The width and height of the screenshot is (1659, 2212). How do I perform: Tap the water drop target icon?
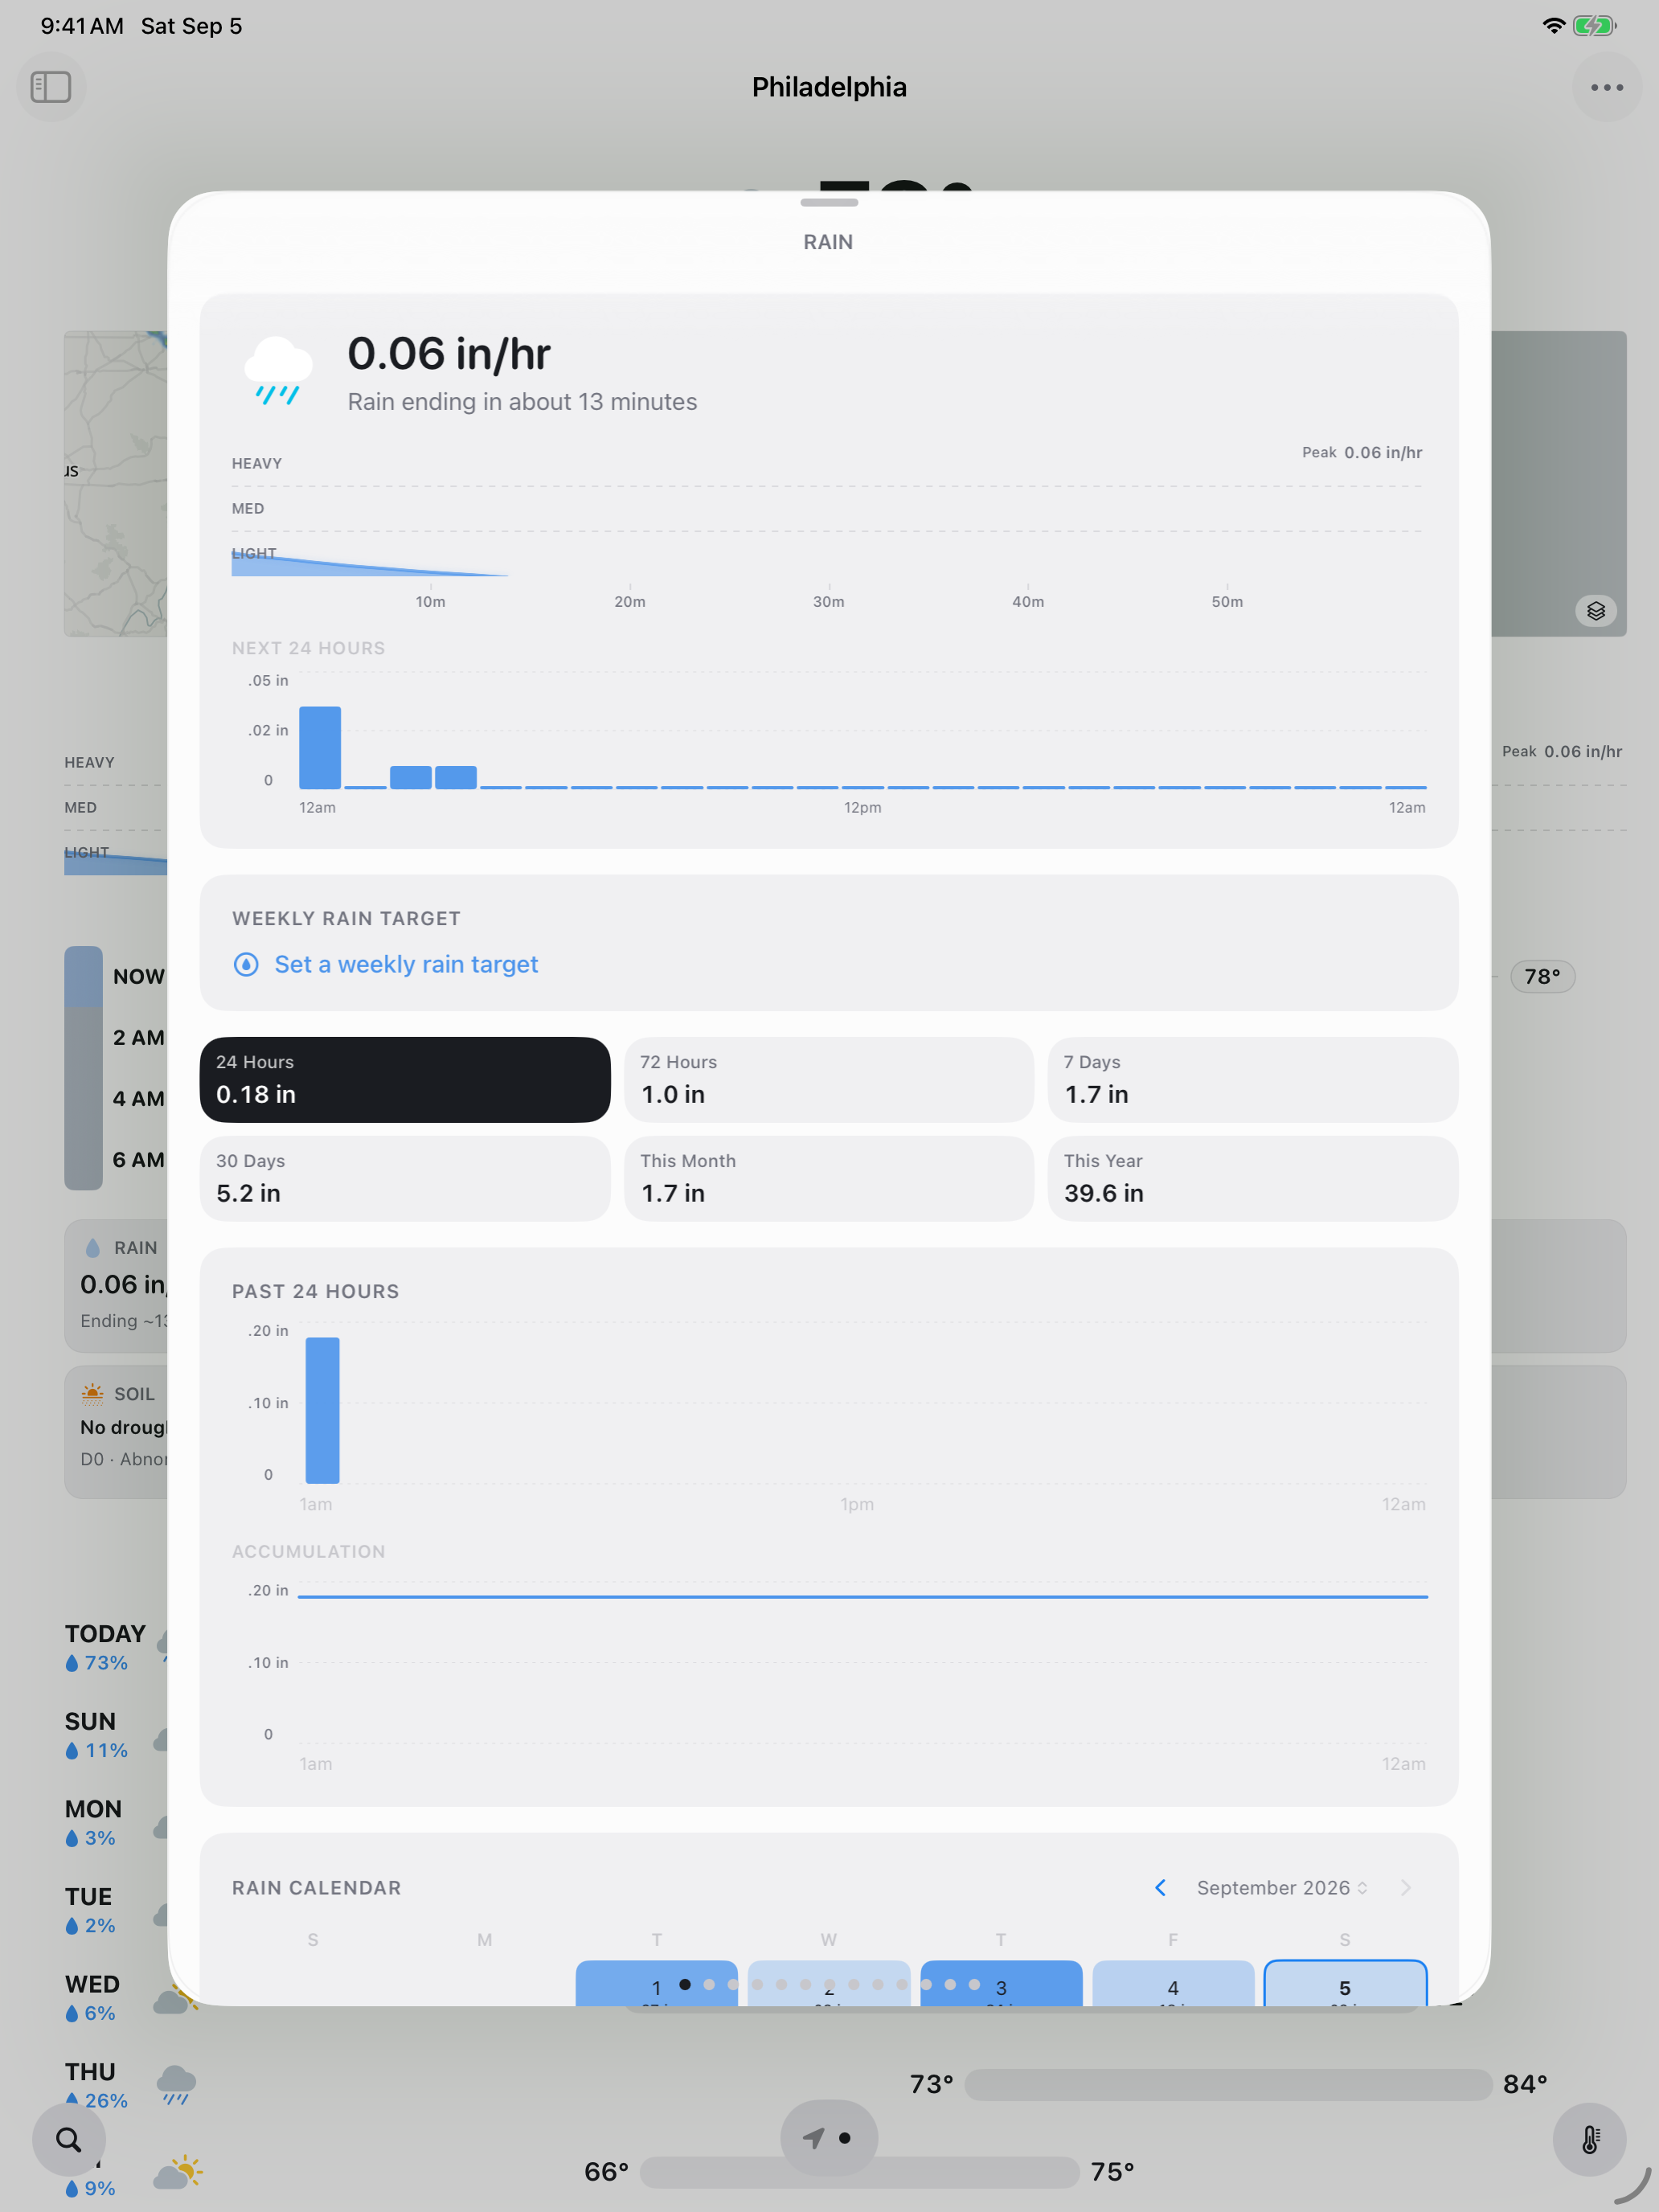pyautogui.click(x=246, y=964)
